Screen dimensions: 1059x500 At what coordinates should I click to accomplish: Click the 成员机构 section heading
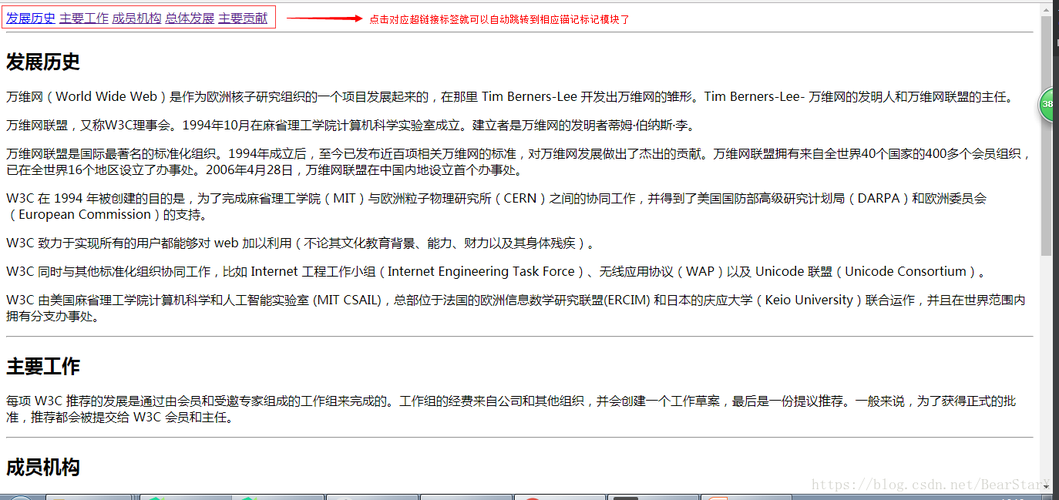(x=43, y=467)
